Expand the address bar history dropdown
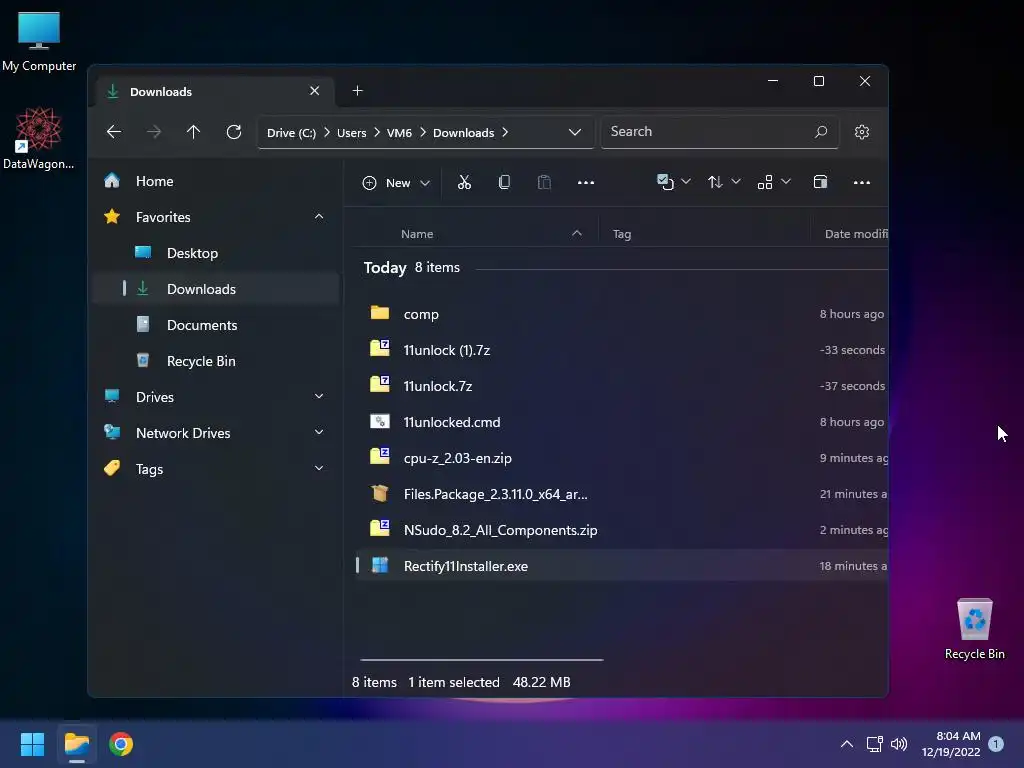Viewport: 1024px width, 768px height. [x=575, y=132]
